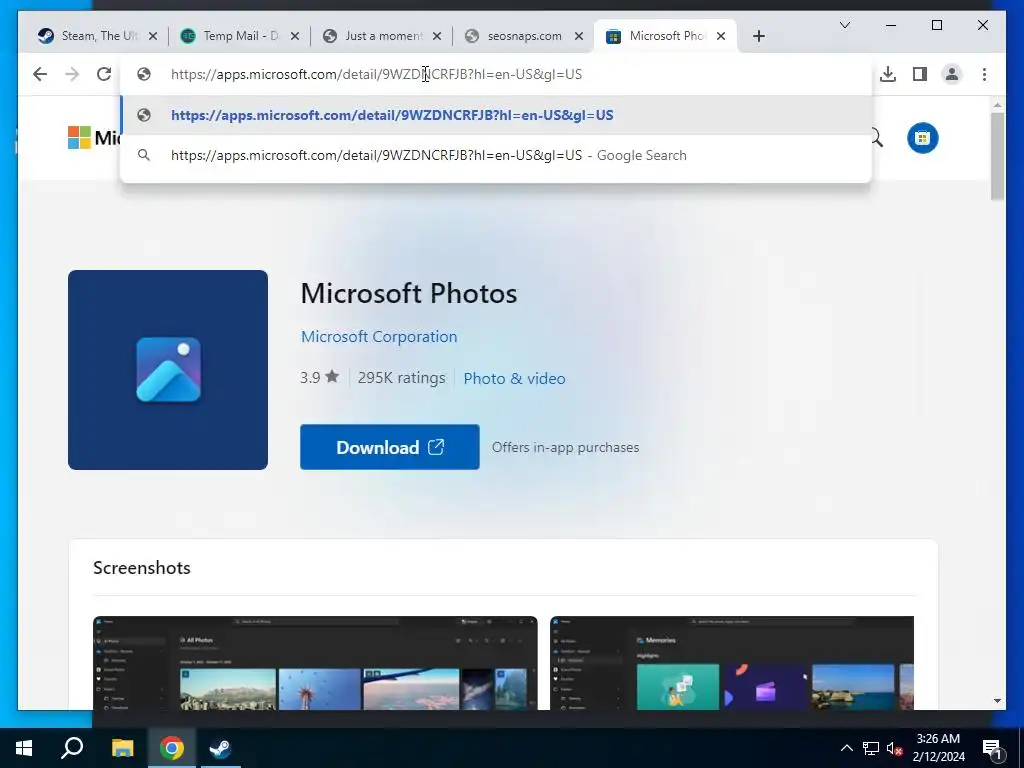Choose the Google Search suggestion
The image size is (1024, 768).
pos(496,155)
